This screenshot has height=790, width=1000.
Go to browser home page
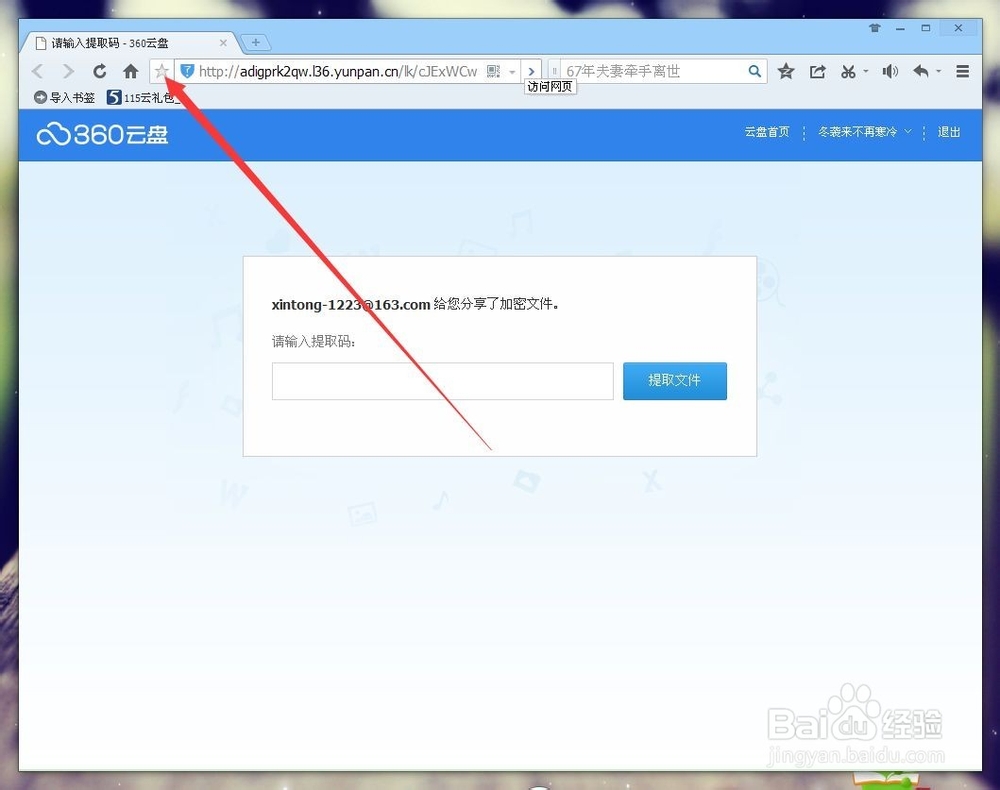pos(130,71)
